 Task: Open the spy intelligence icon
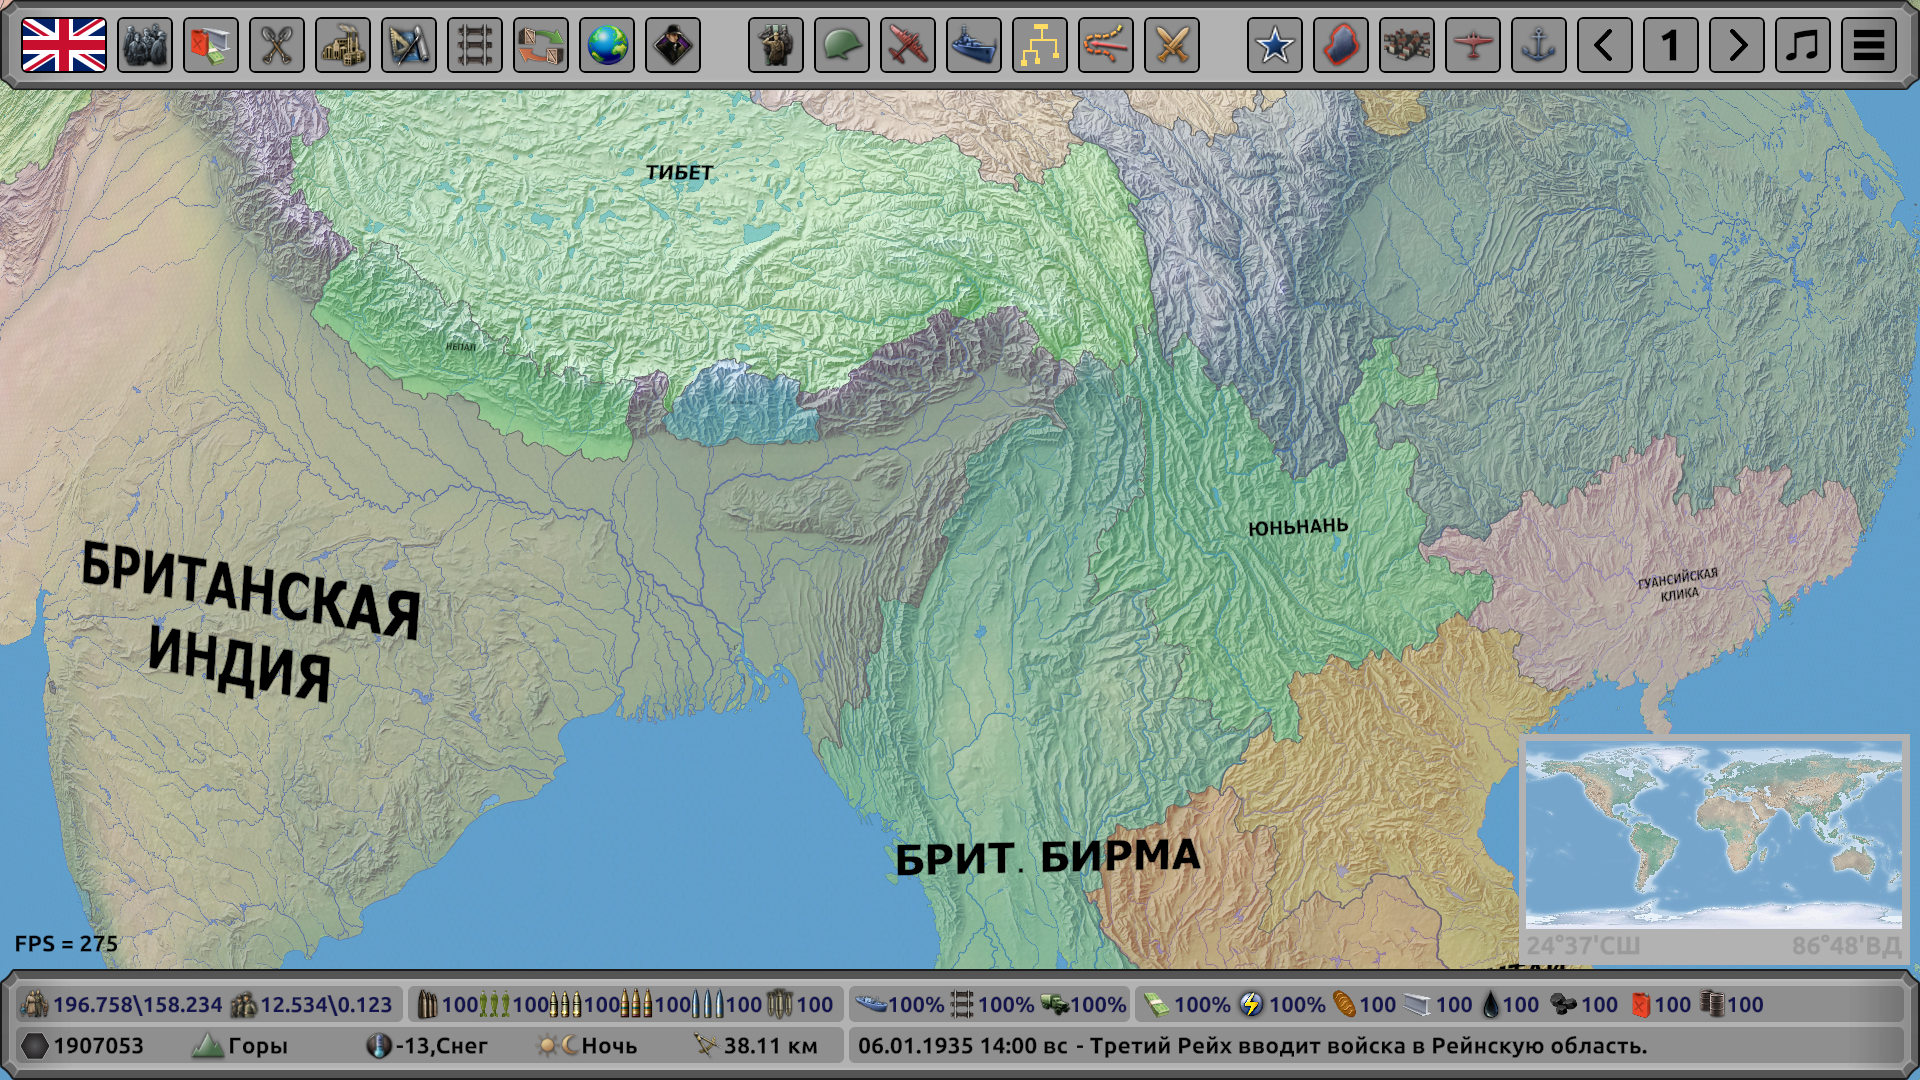coord(673,45)
